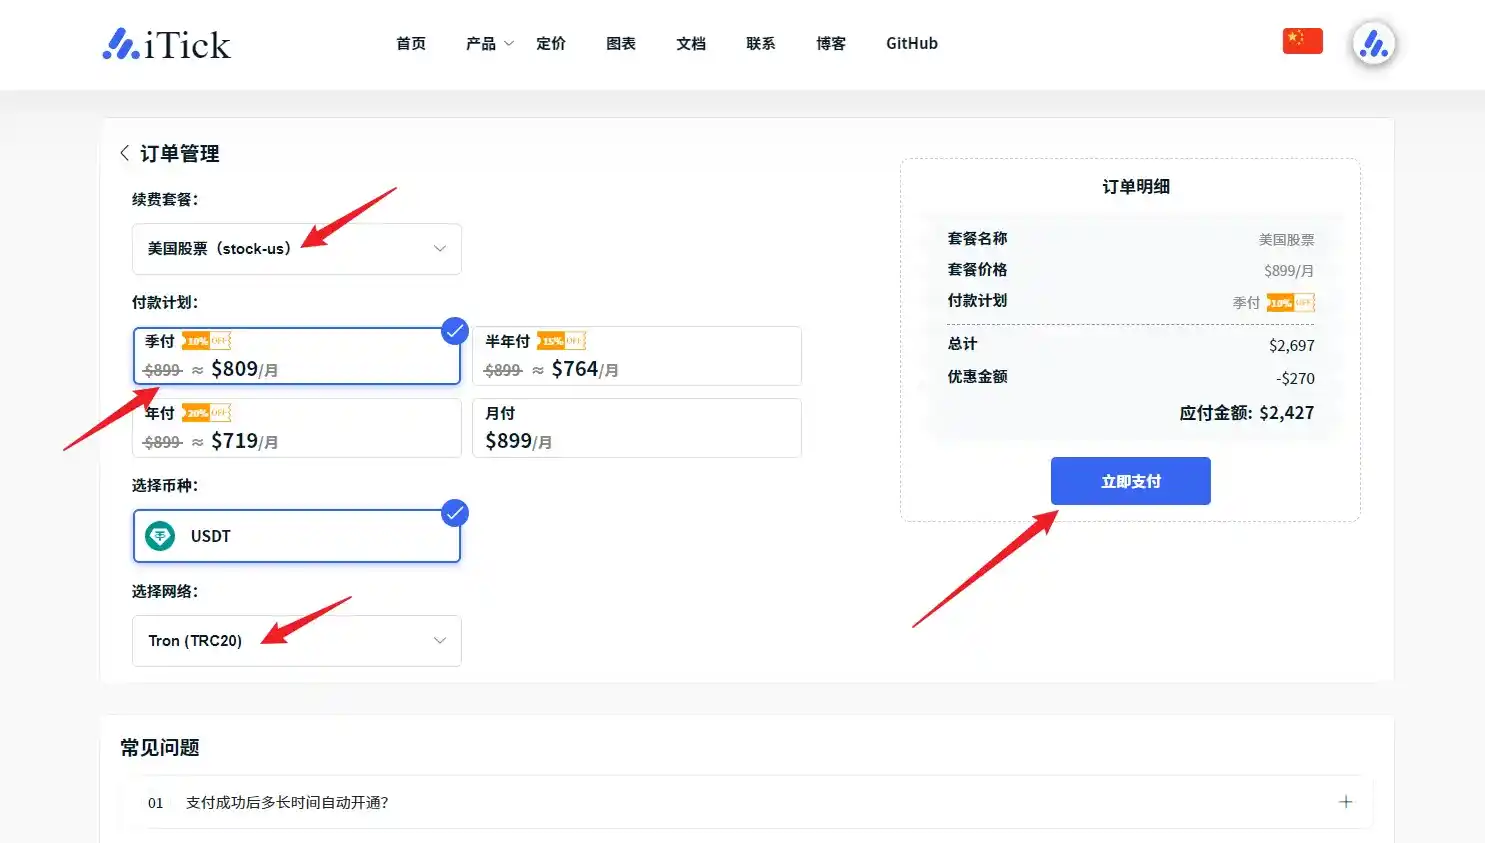Open the 定价 page from the navigation bar

pyautogui.click(x=551, y=43)
